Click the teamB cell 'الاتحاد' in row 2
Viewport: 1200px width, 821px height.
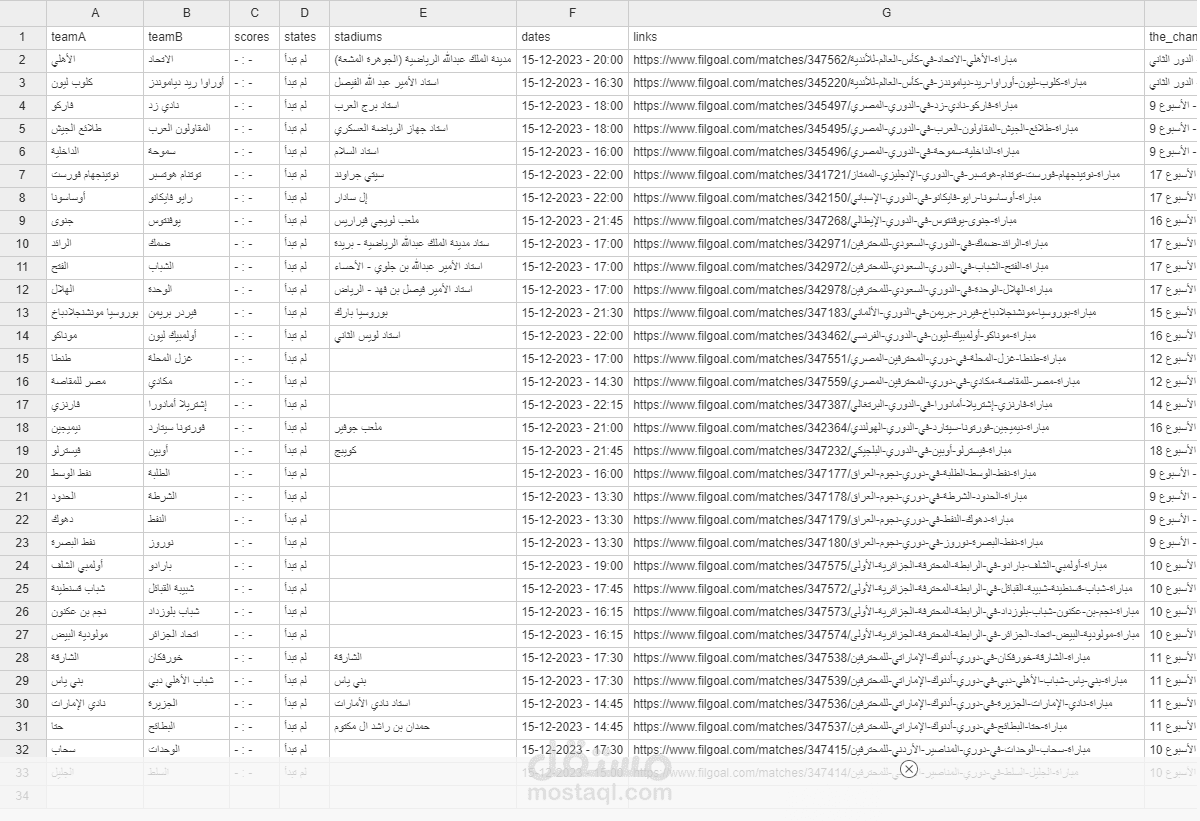187,60
